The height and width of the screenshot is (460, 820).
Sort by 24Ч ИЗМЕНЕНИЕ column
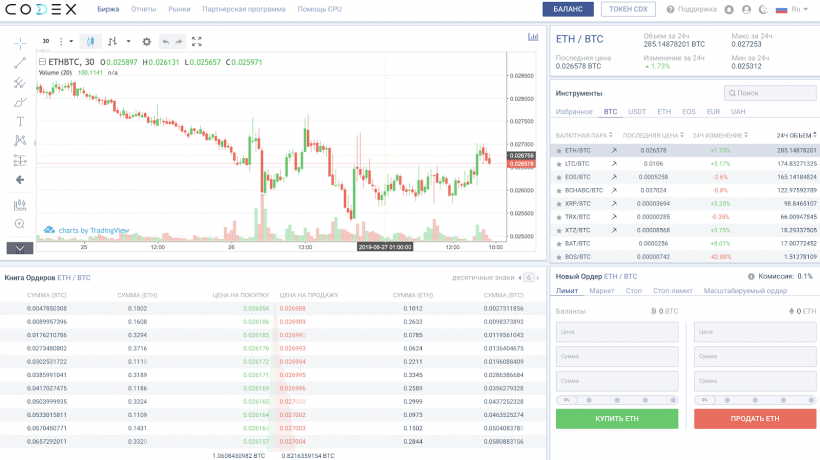(720, 135)
